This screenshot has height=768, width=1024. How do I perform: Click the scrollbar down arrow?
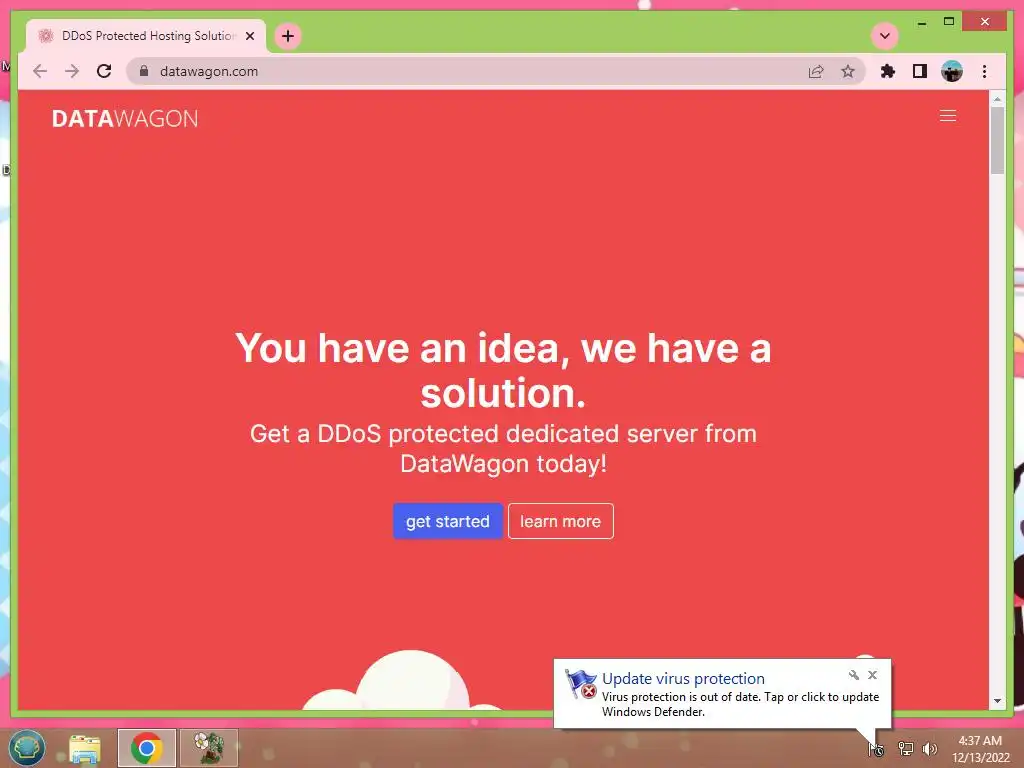coord(997,701)
